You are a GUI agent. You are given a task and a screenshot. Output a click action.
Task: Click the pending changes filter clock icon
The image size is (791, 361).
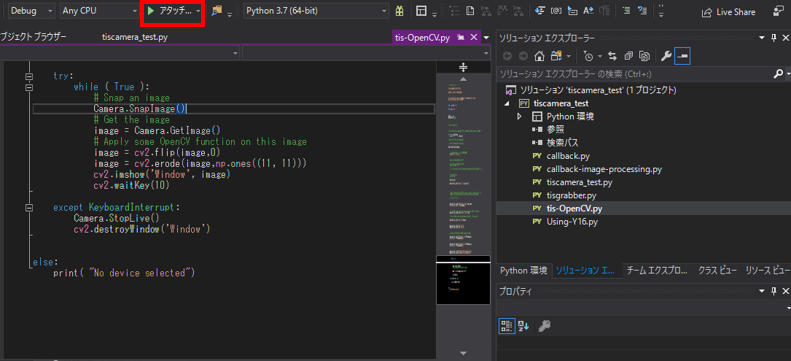588,56
